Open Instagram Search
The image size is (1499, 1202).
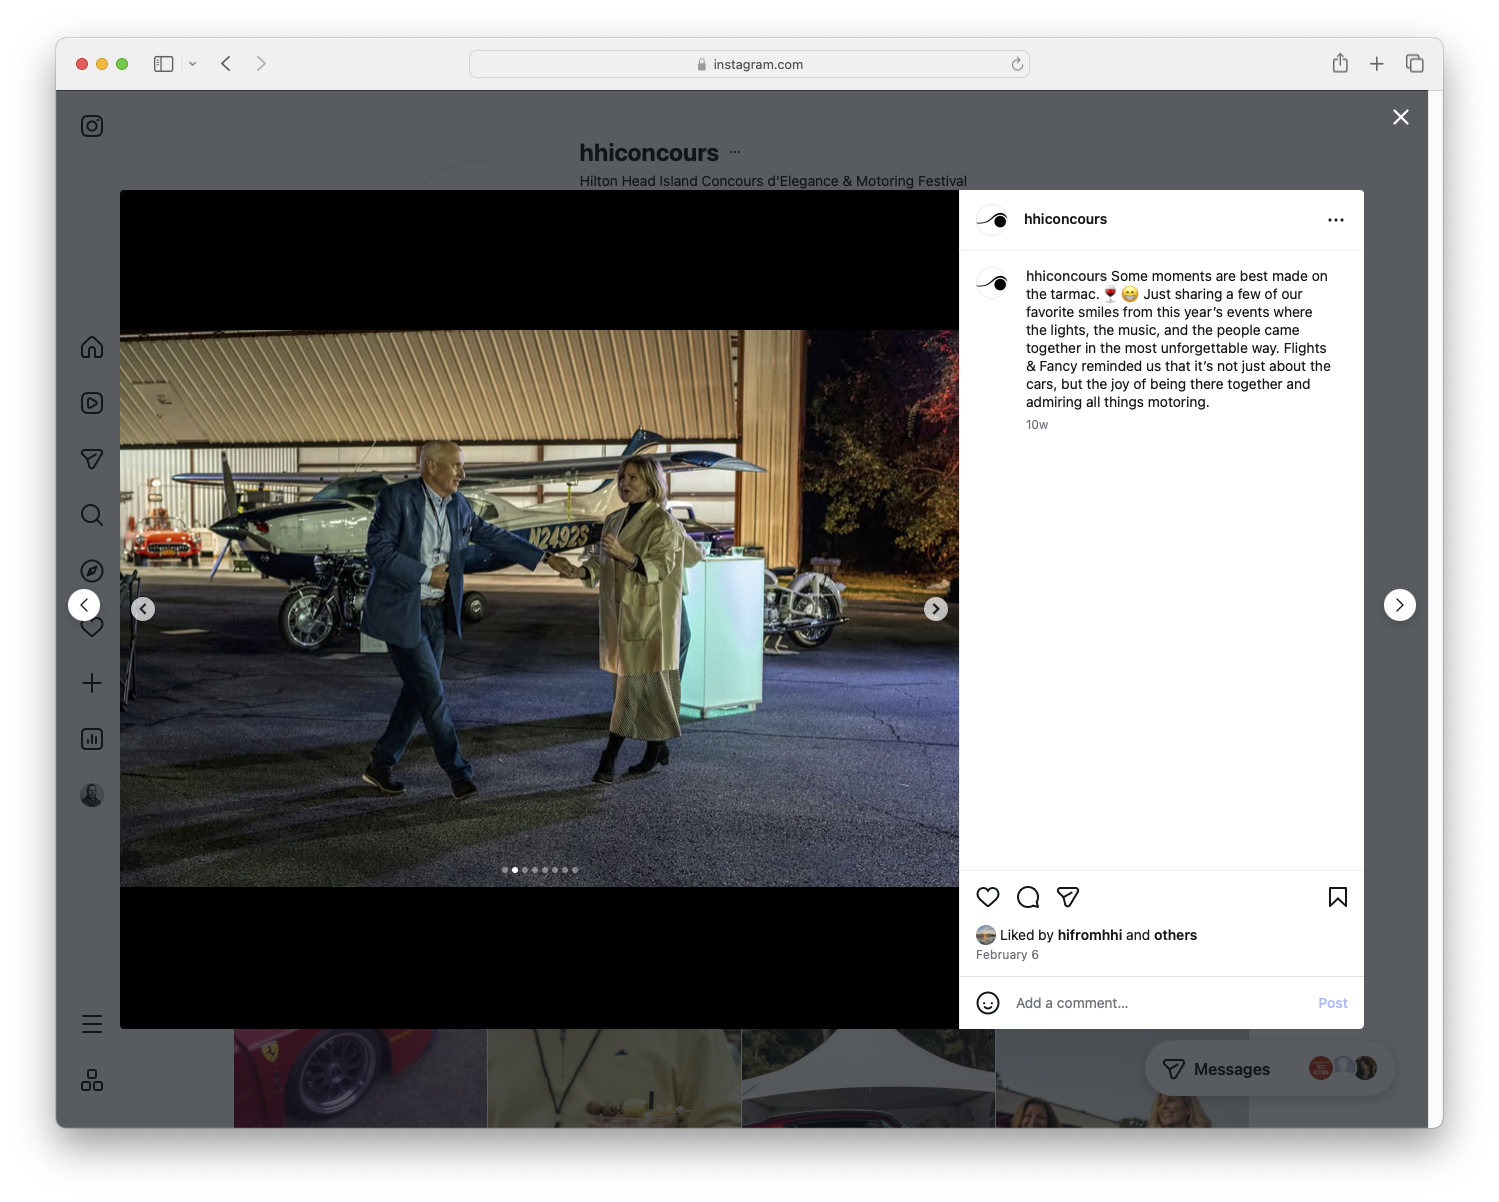[91, 515]
